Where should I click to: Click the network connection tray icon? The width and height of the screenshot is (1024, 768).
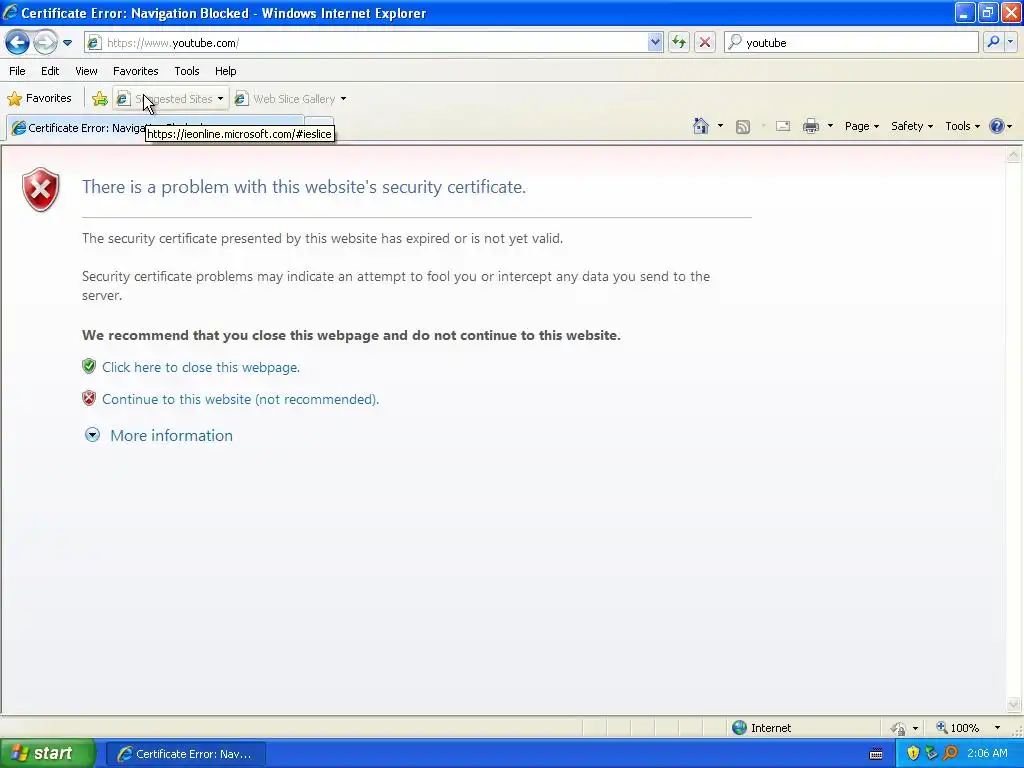[x=931, y=754]
